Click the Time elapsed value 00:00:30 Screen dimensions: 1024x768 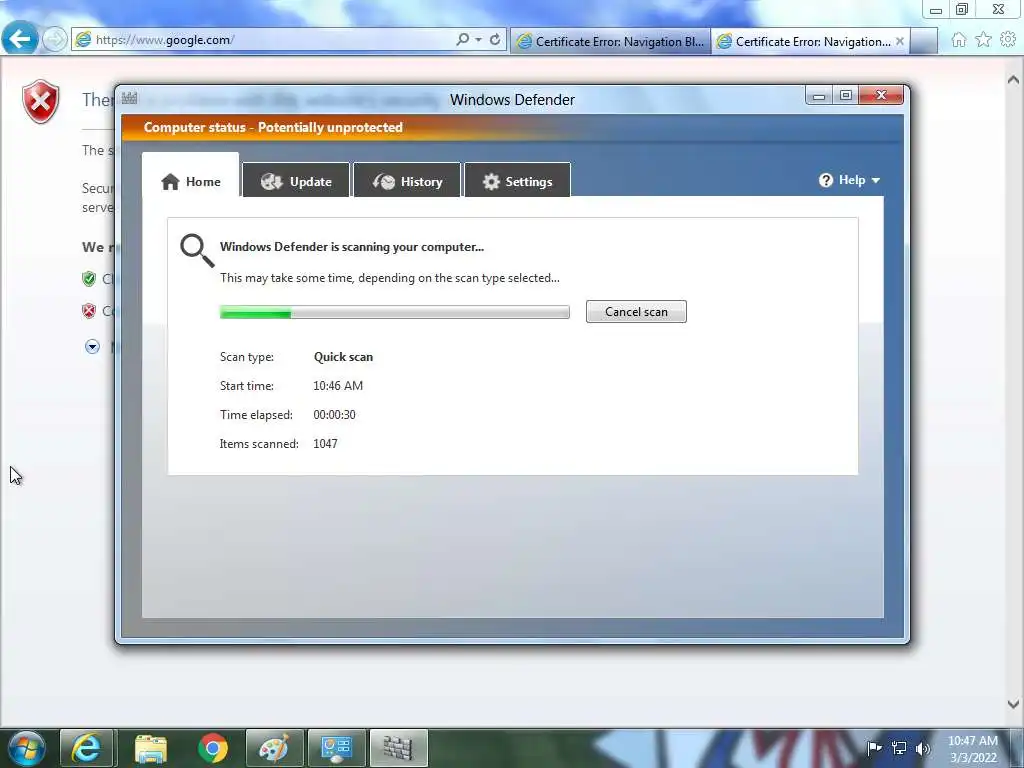(x=334, y=415)
